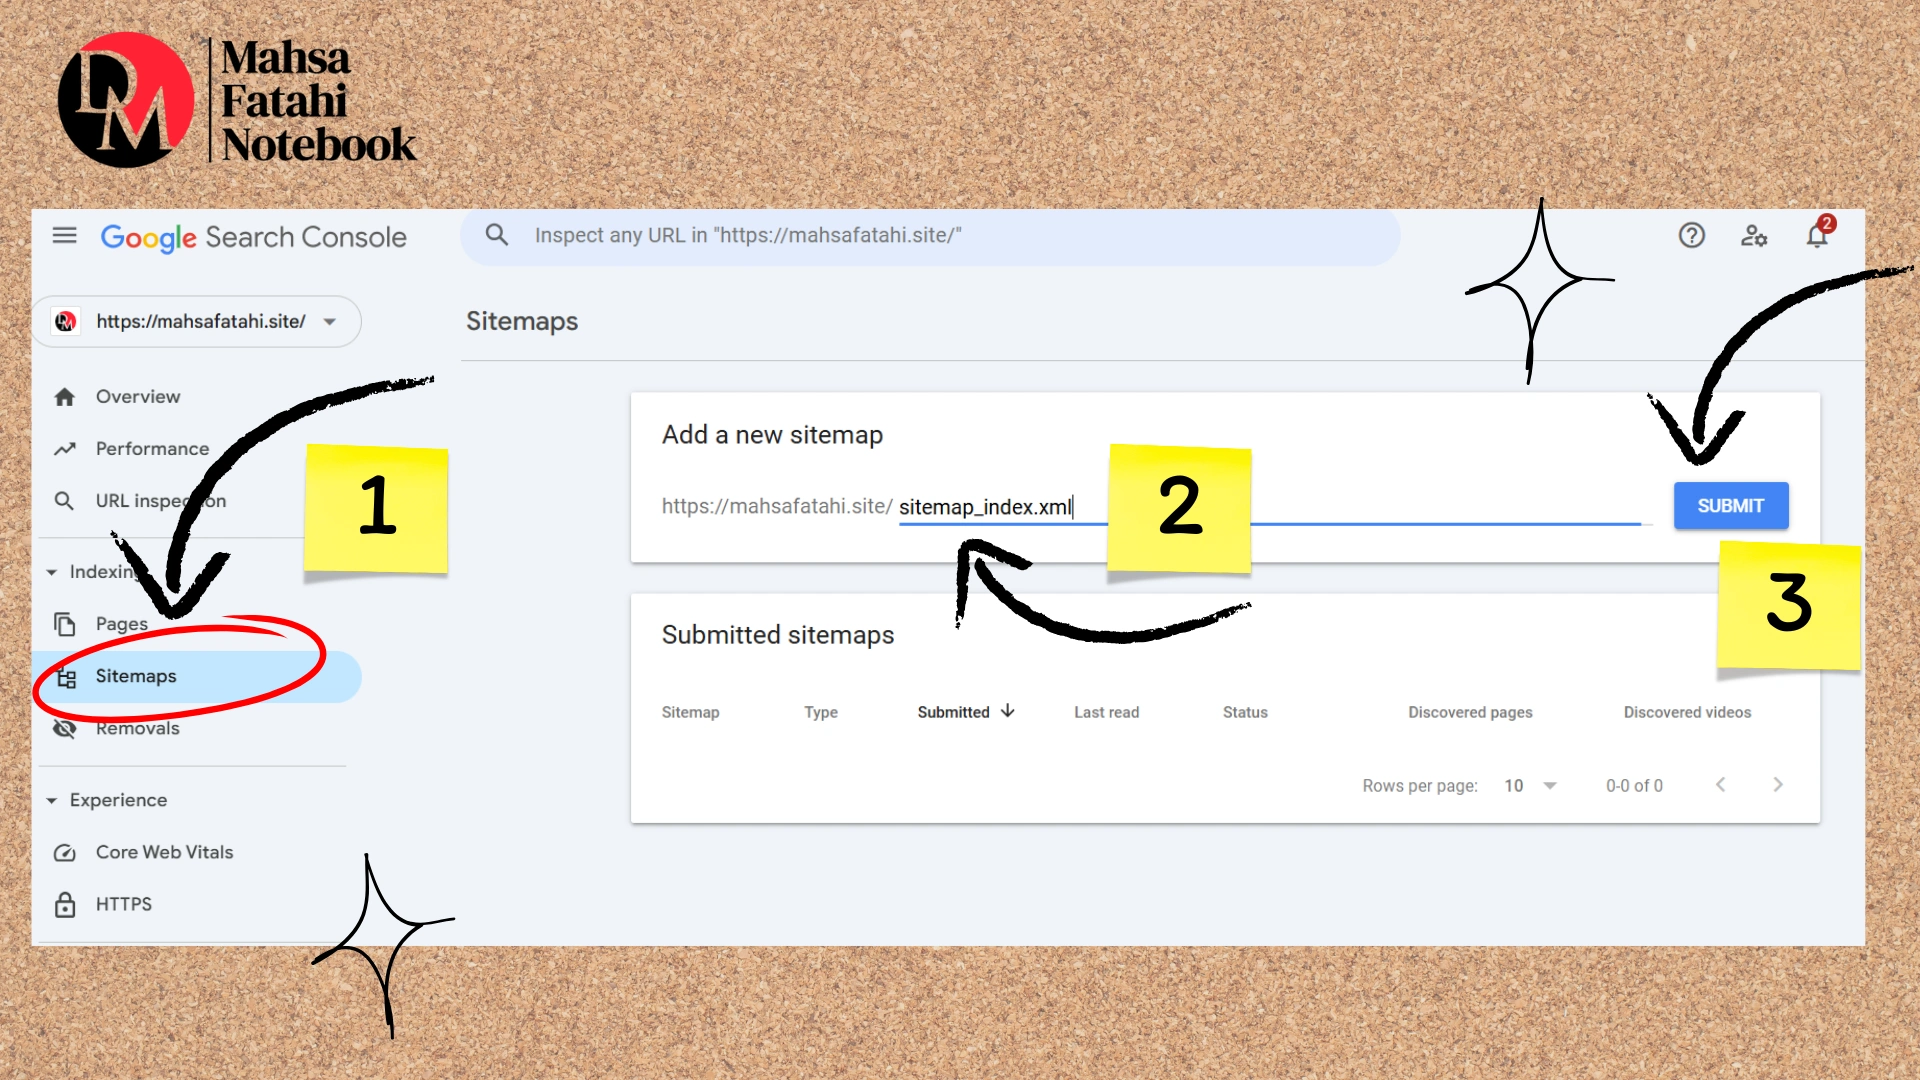The width and height of the screenshot is (1920, 1080).
Task: Go to previous page of sitemaps
Action: [1720, 785]
